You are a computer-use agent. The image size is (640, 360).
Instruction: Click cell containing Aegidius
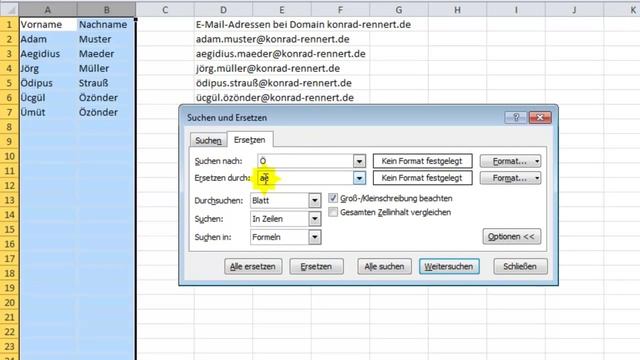[48, 54]
